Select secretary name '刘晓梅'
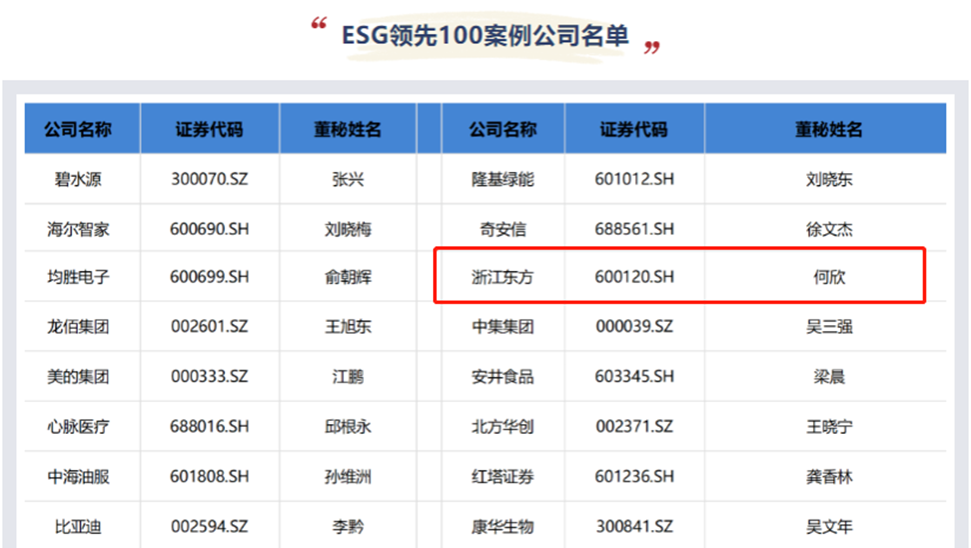The height and width of the screenshot is (548, 971). click(x=348, y=229)
